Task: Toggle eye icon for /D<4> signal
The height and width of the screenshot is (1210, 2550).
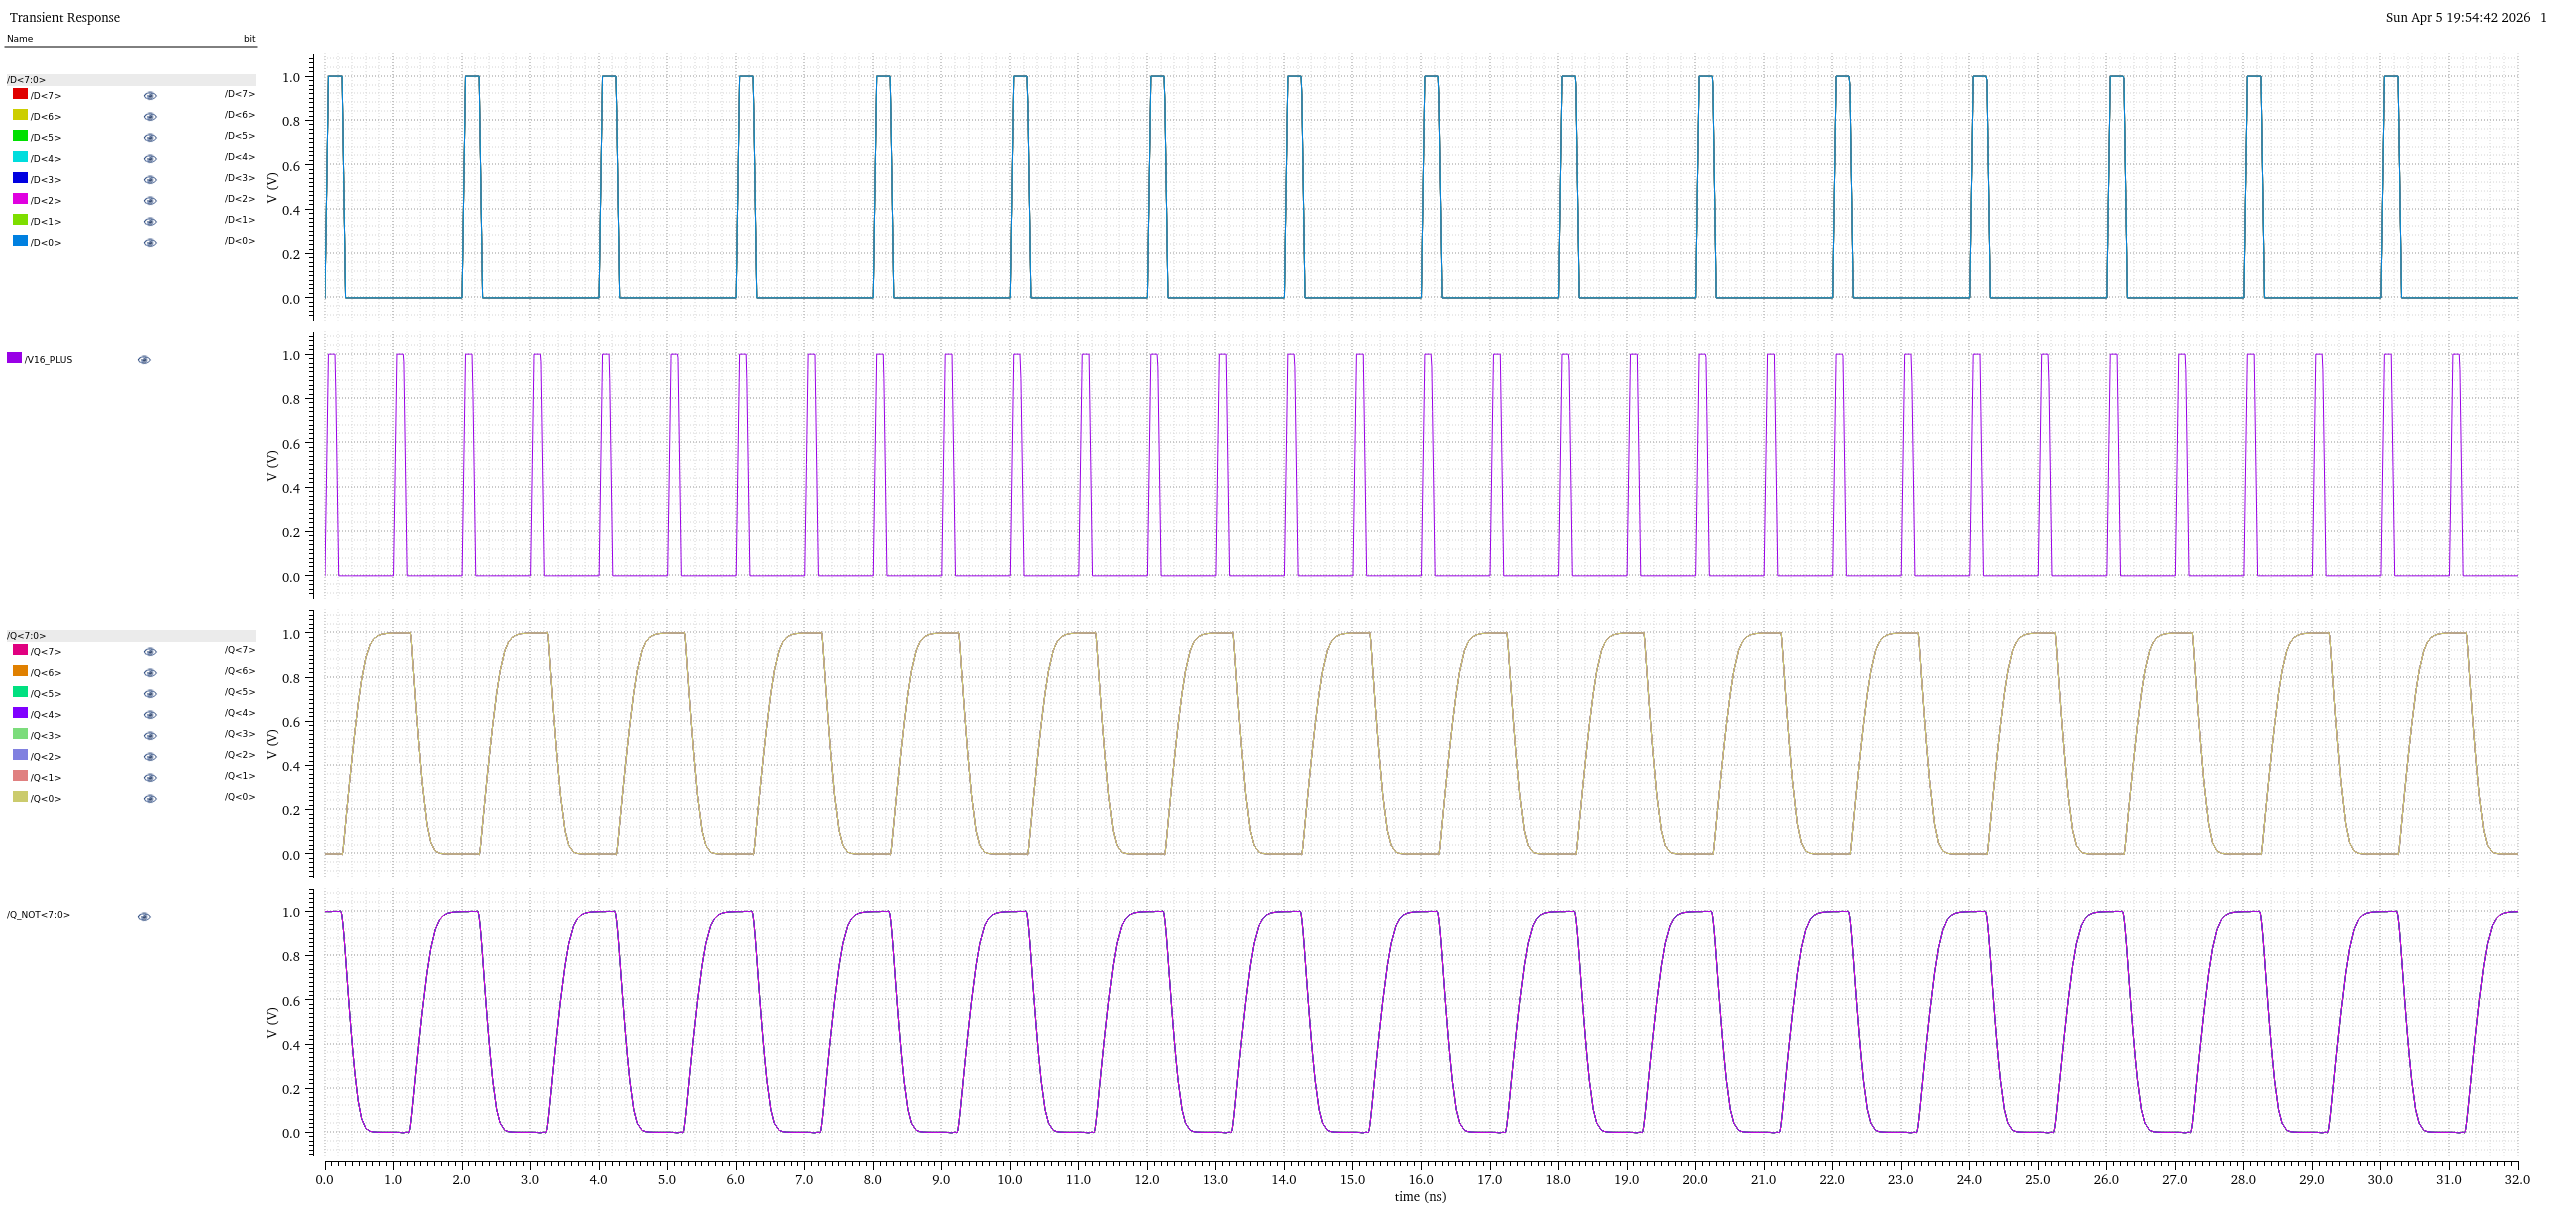Action: (x=150, y=159)
